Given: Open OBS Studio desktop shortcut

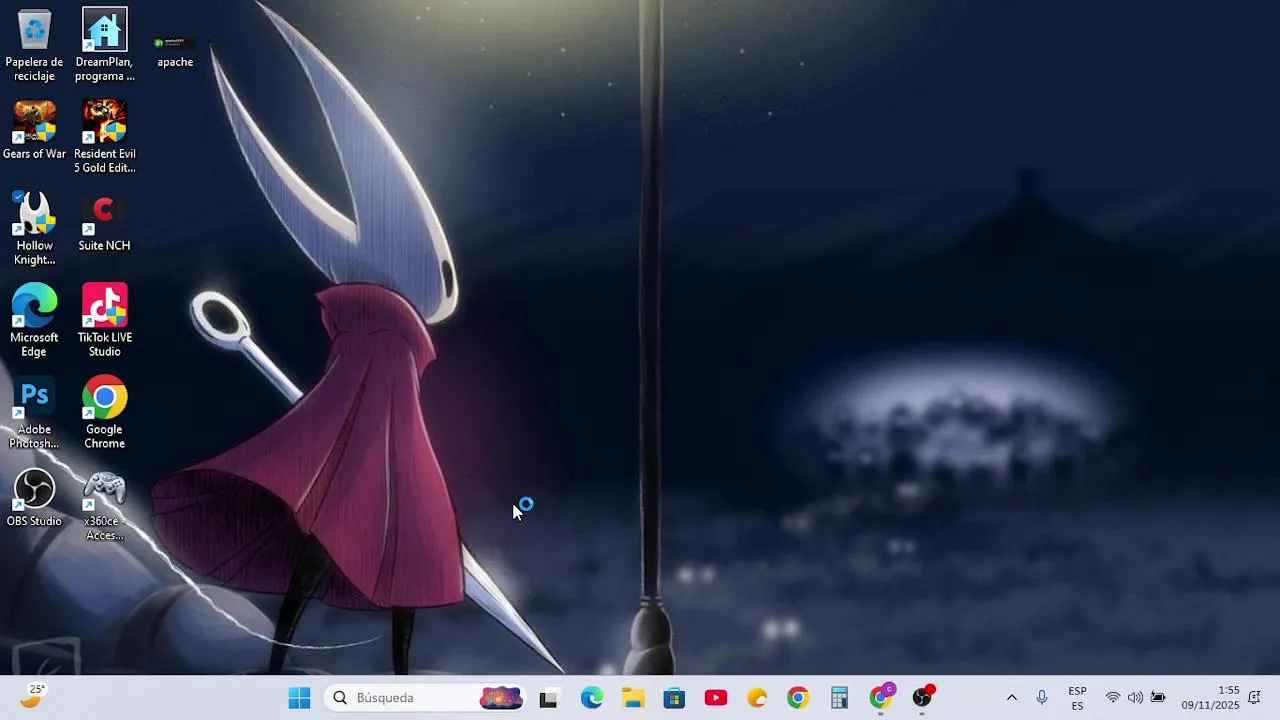Looking at the screenshot, I should tap(34, 498).
